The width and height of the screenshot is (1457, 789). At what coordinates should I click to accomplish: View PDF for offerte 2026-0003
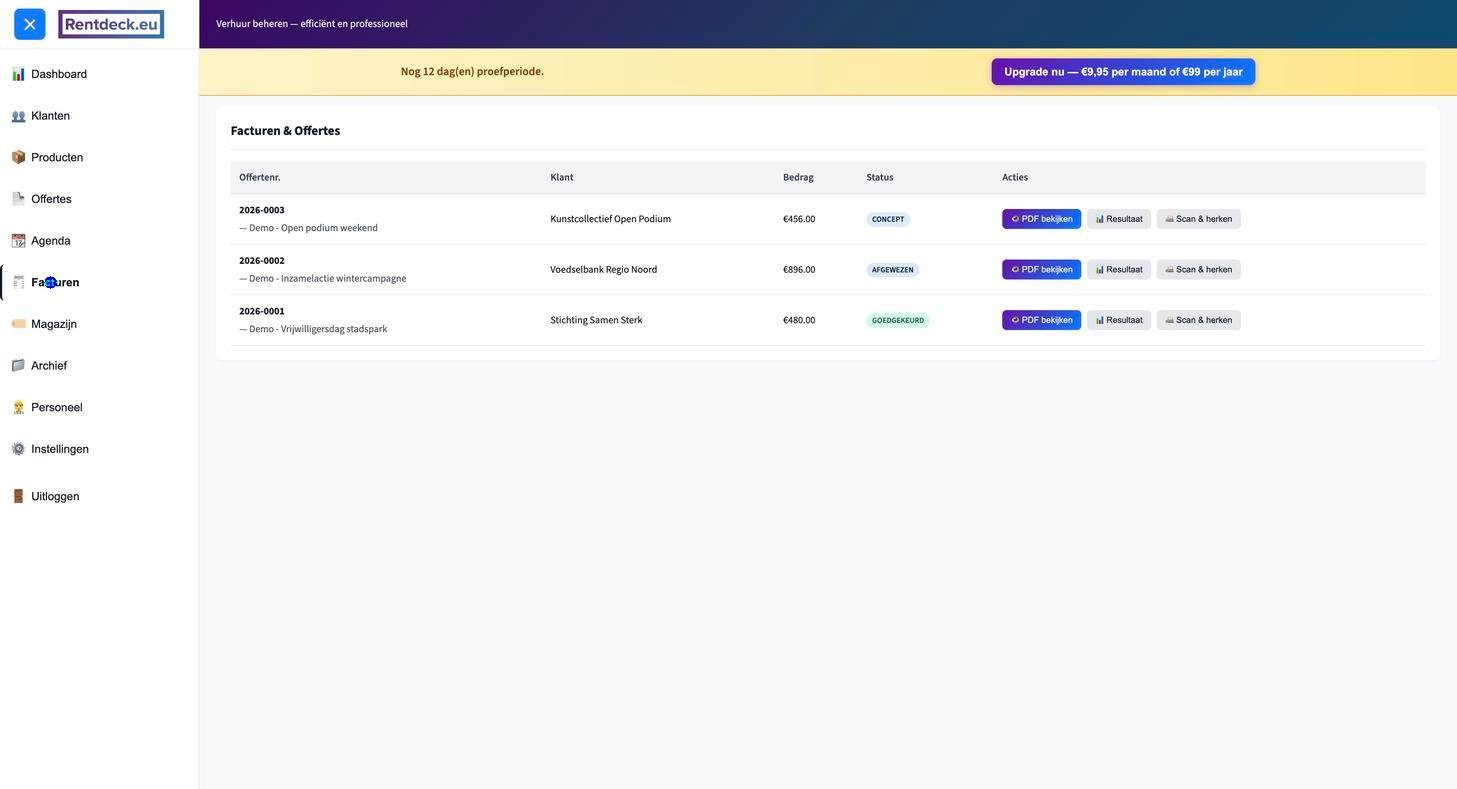pyautogui.click(x=1041, y=219)
